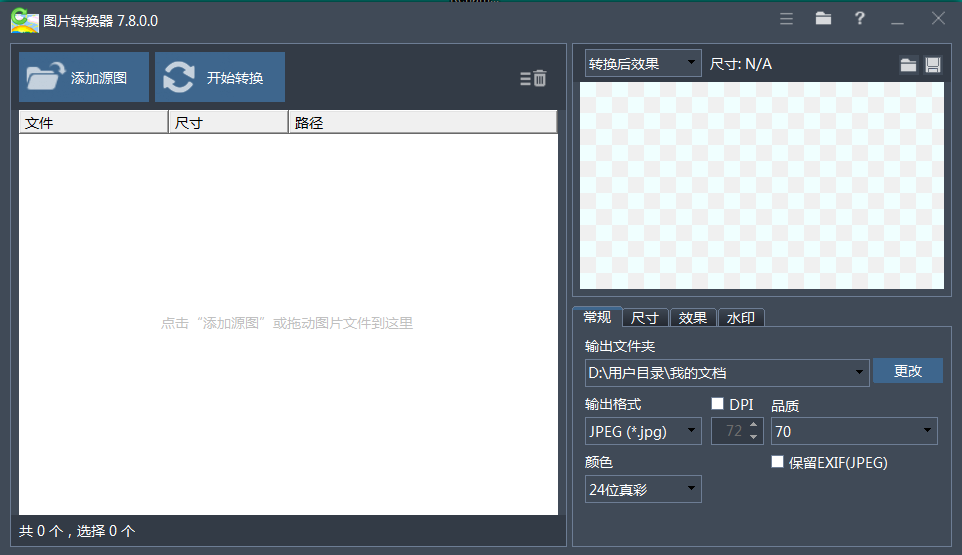This screenshot has height=555, width=962.
Task: Switch to the 水印 tab
Action: tap(741, 318)
